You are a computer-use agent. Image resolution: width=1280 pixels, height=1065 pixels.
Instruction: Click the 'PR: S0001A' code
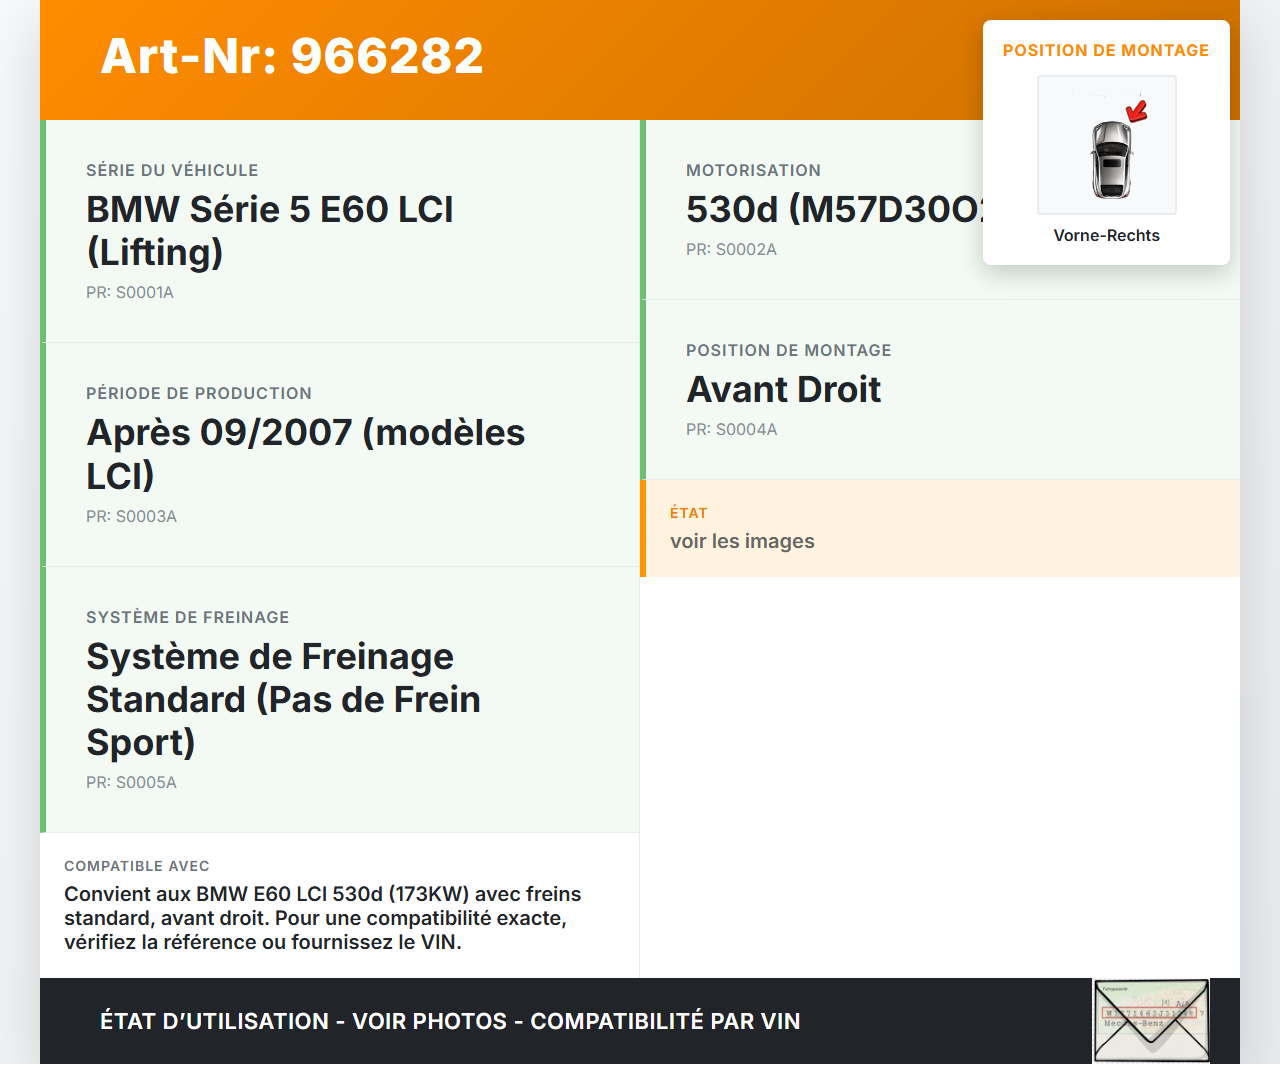coord(130,293)
